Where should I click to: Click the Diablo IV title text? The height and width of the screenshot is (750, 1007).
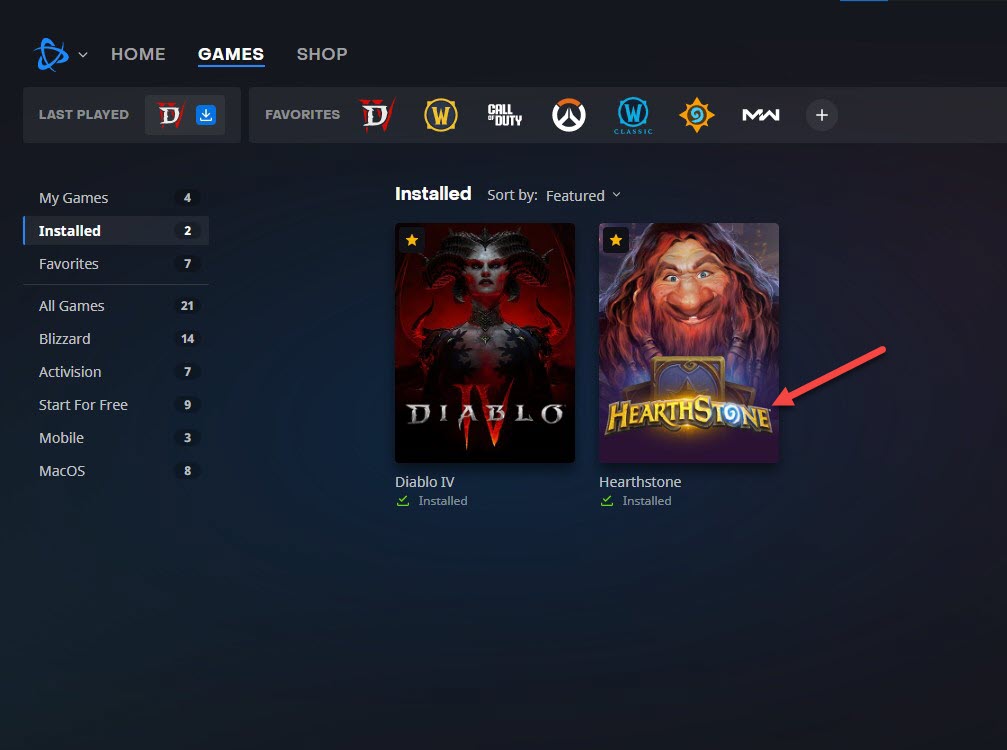click(x=425, y=482)
